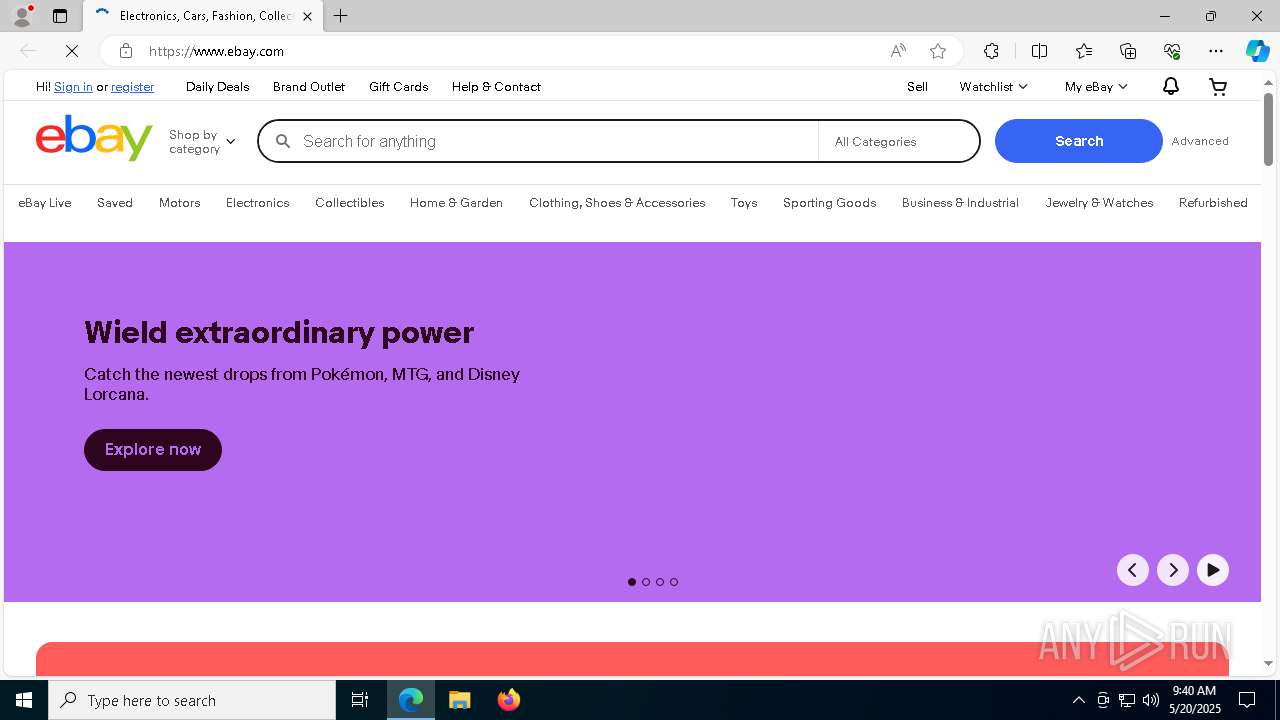Viewport: 1280px width, 720px height.
Task: Open Daily Deals link
Action: [217, 87]
